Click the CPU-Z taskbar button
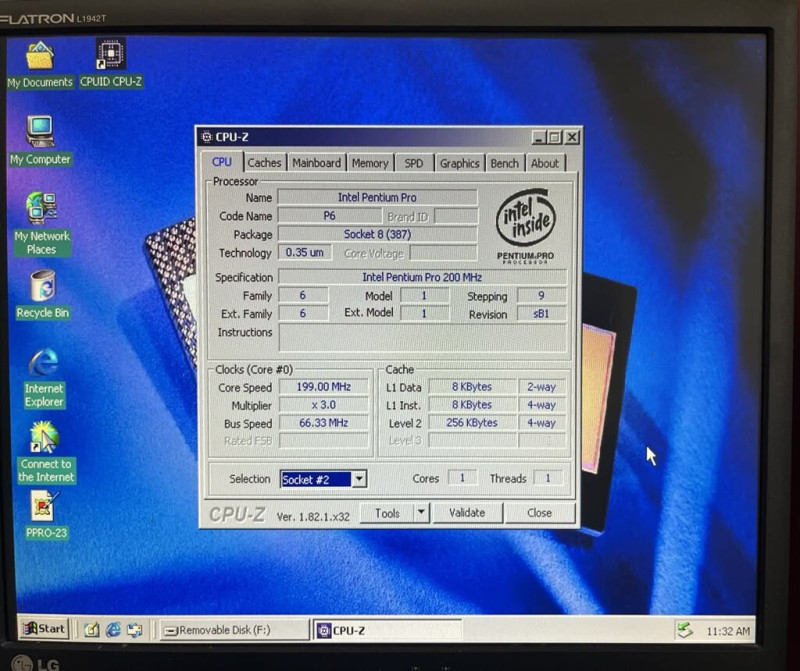Screen dimensions: 800x671 [387, 631]
